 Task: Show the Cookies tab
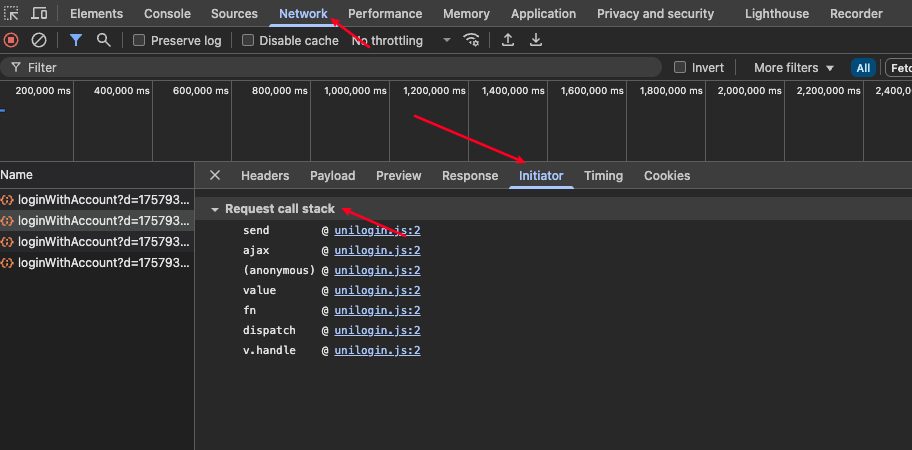click(667, 176)
